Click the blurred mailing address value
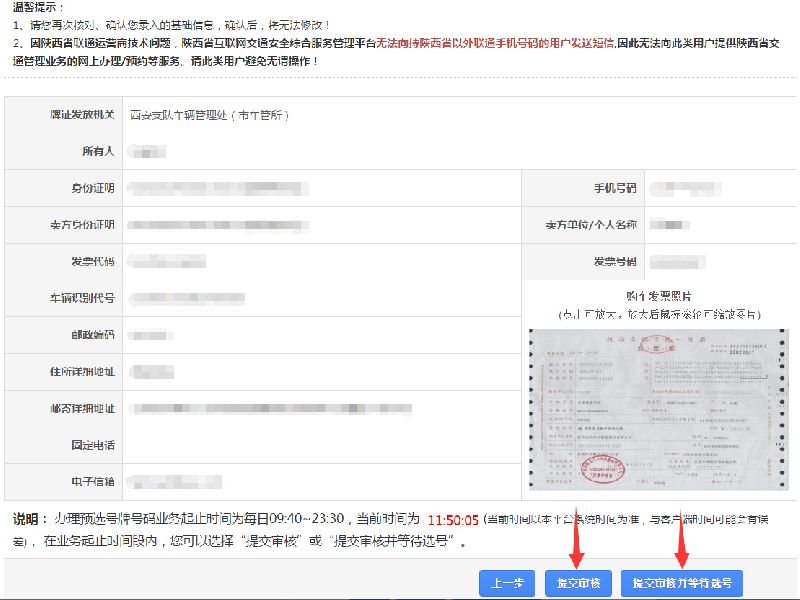Image resolution: width=800 pixels, height=600 pixels. [270, 409]
